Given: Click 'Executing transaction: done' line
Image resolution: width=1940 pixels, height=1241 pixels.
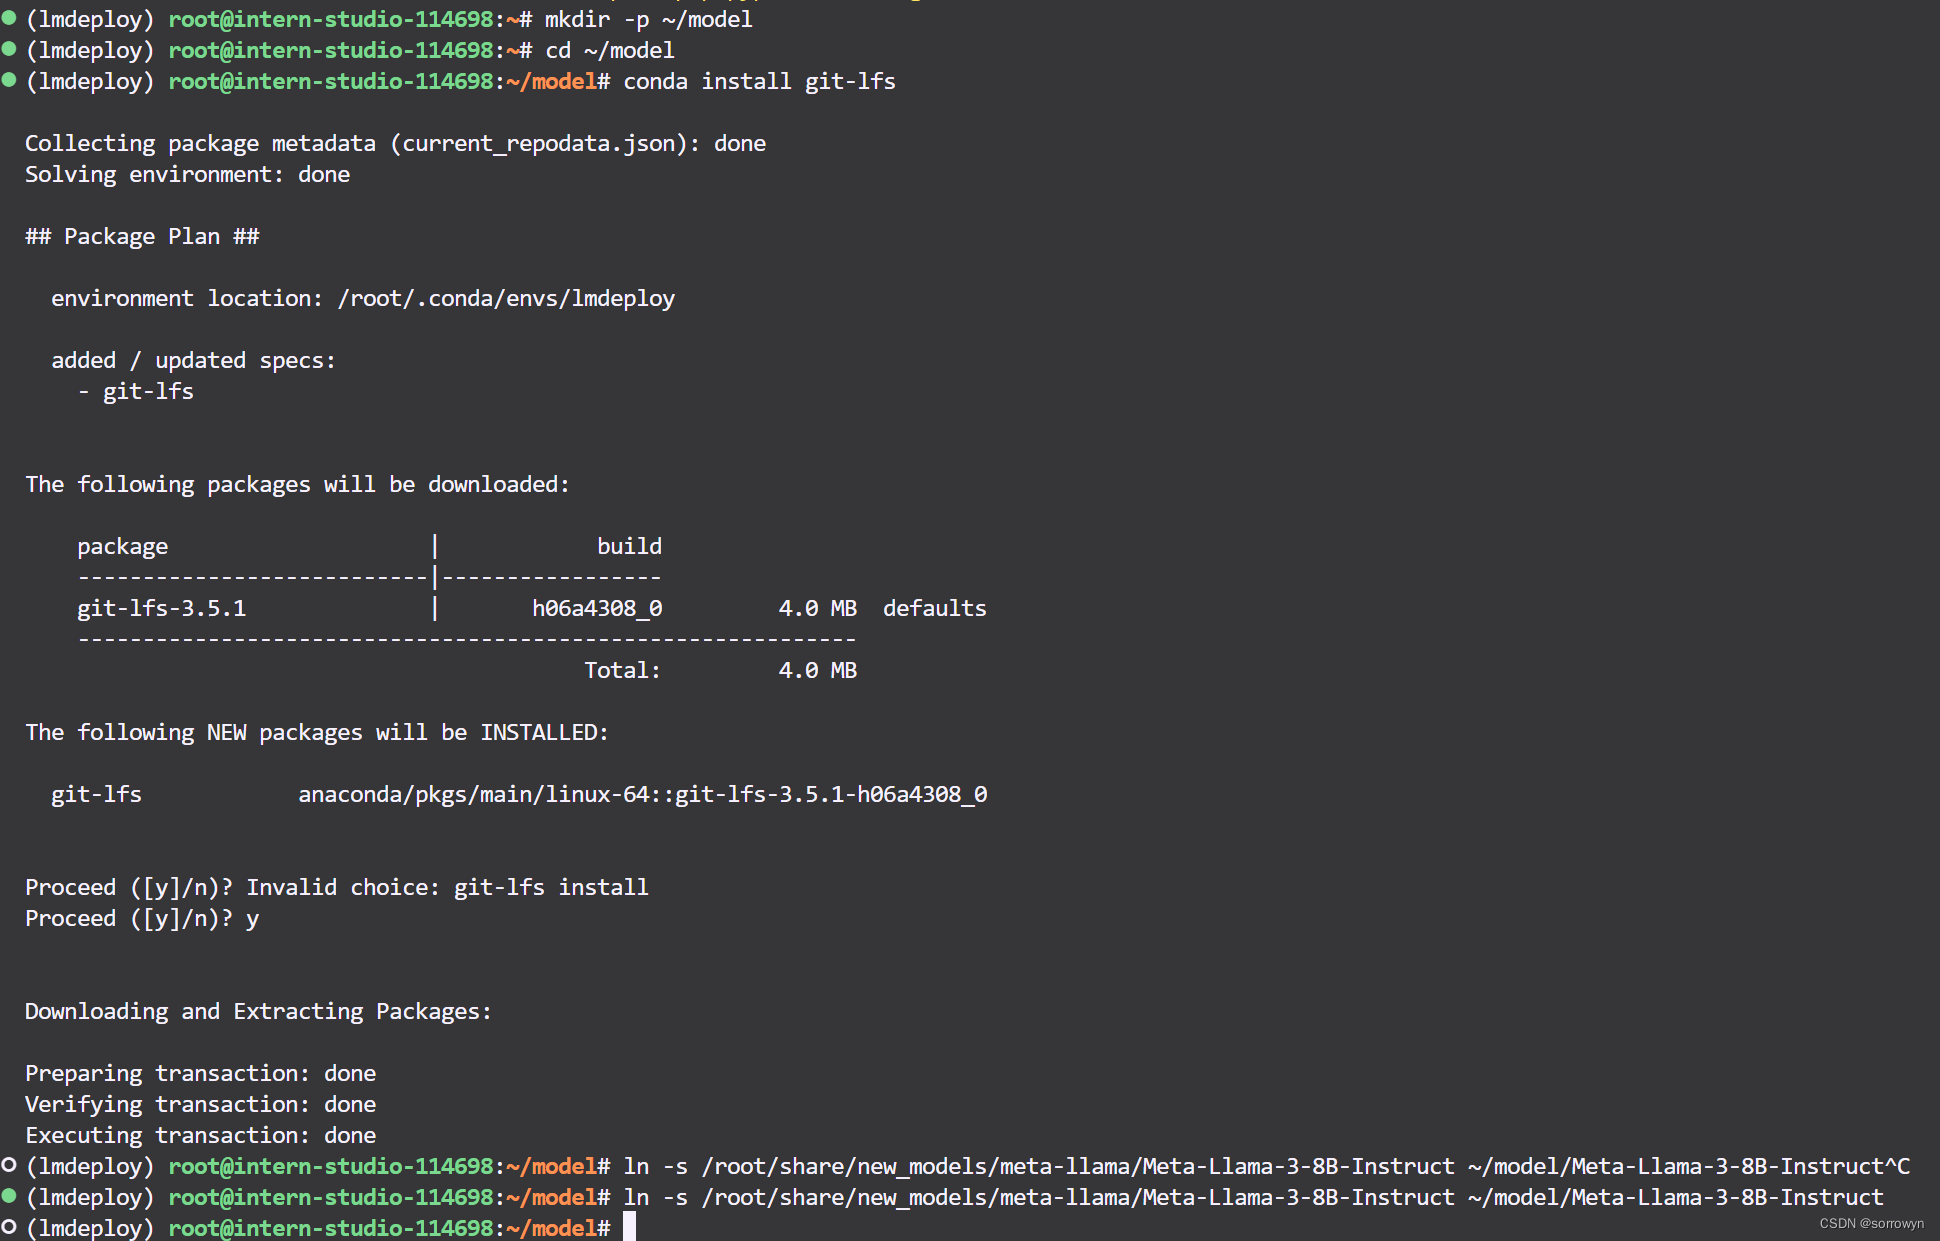Looking at the screenshot, I should 200,1135.
